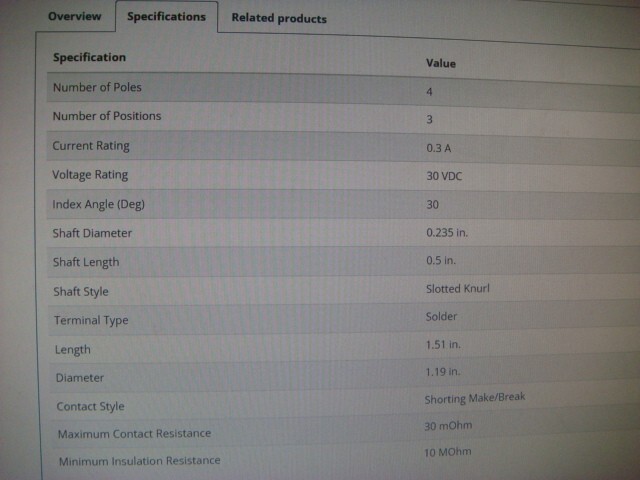The height and width of the screenshot is (480, 640).
Task: Click the Shorting Make/Break value
Action: click(474, 397)
